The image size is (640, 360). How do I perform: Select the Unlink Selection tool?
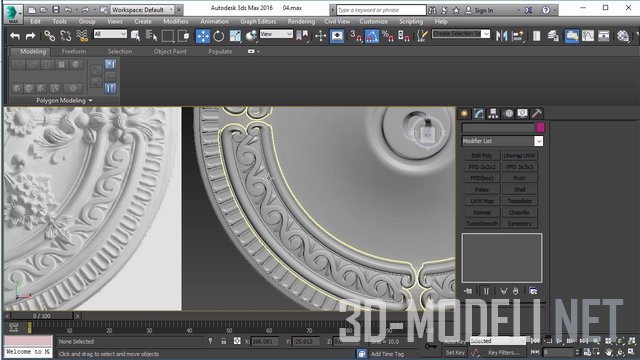[66, 36]
